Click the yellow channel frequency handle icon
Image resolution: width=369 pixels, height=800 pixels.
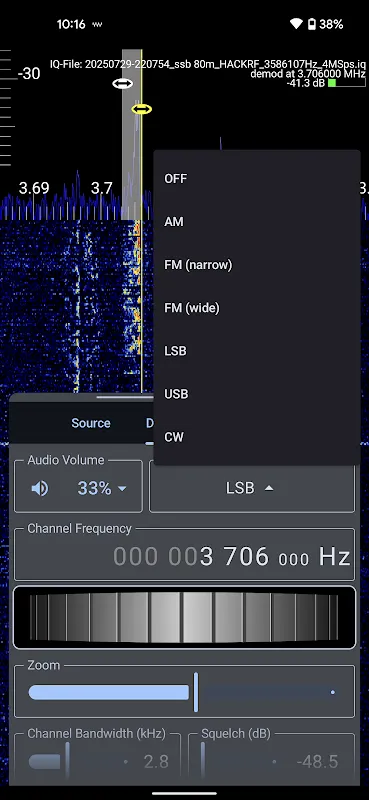coord(141,109)
